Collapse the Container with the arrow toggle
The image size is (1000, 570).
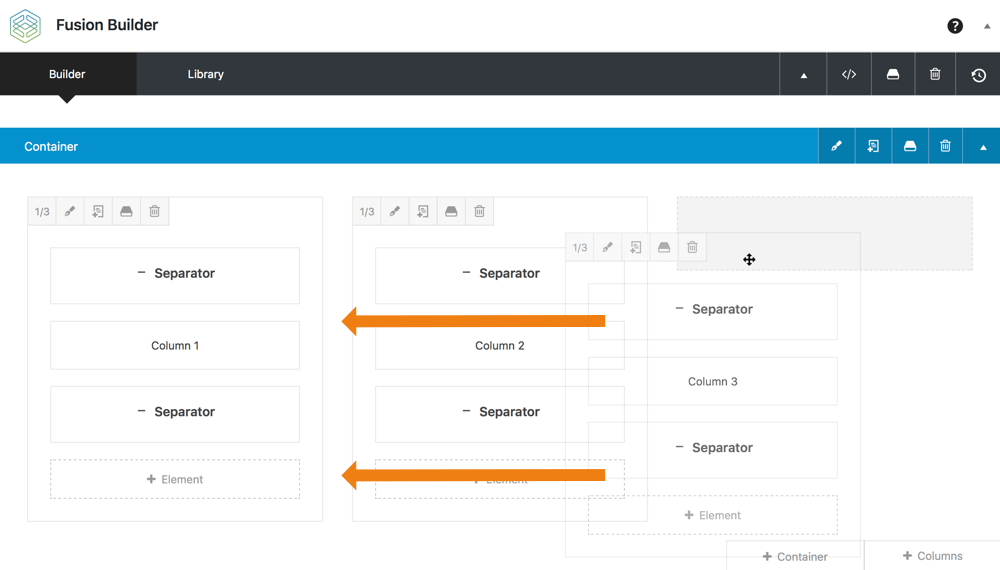click(982, 147)
